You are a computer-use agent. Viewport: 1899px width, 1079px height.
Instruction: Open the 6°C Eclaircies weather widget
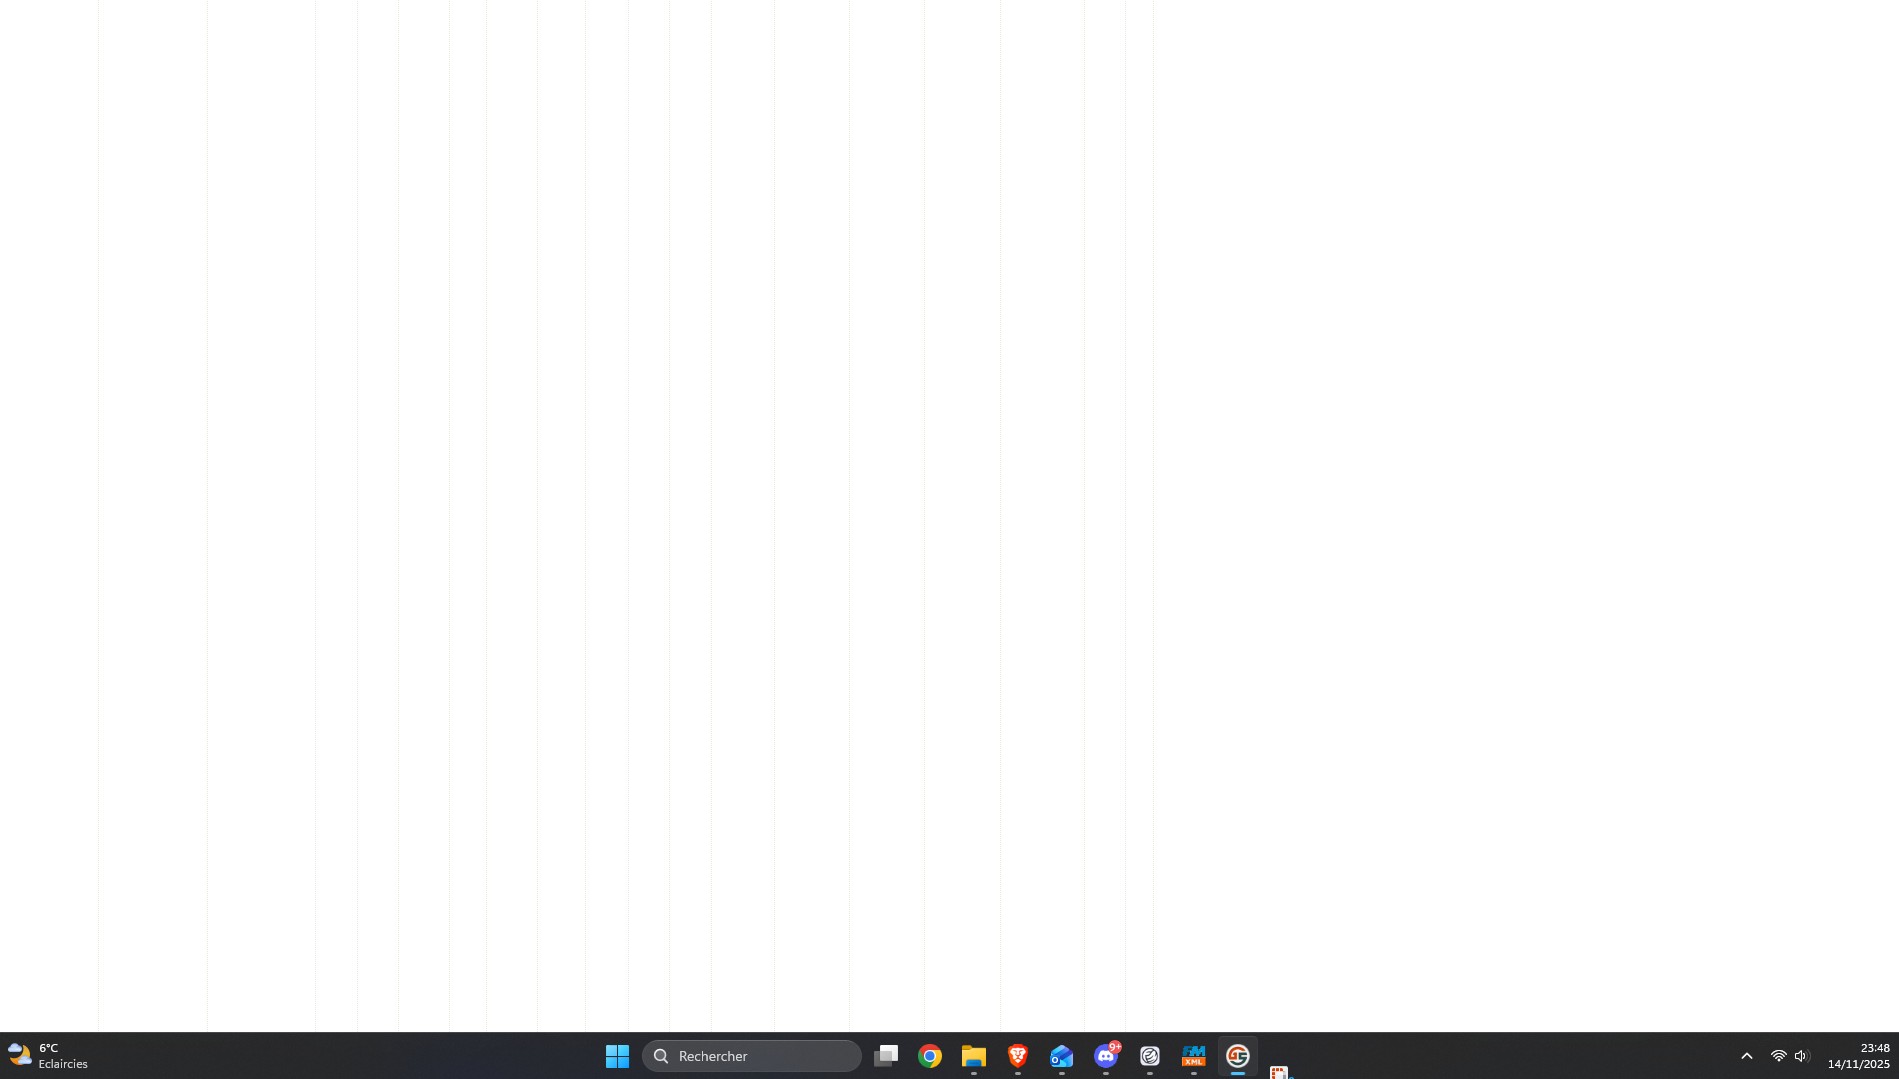point(48,1056)
